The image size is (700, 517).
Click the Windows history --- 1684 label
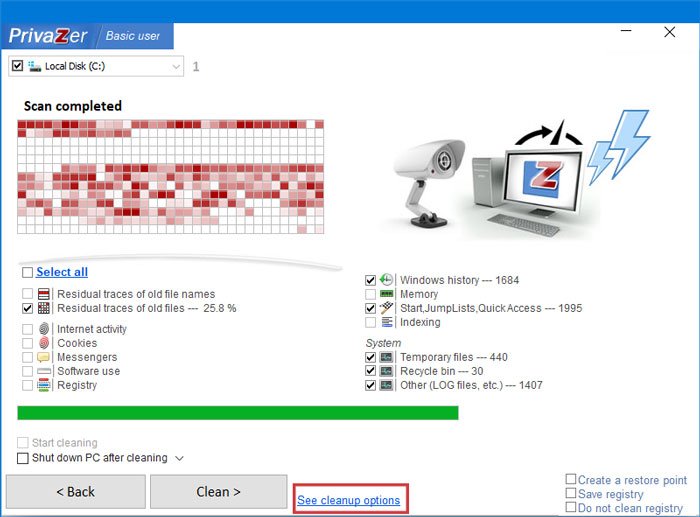tap(459, 280)
